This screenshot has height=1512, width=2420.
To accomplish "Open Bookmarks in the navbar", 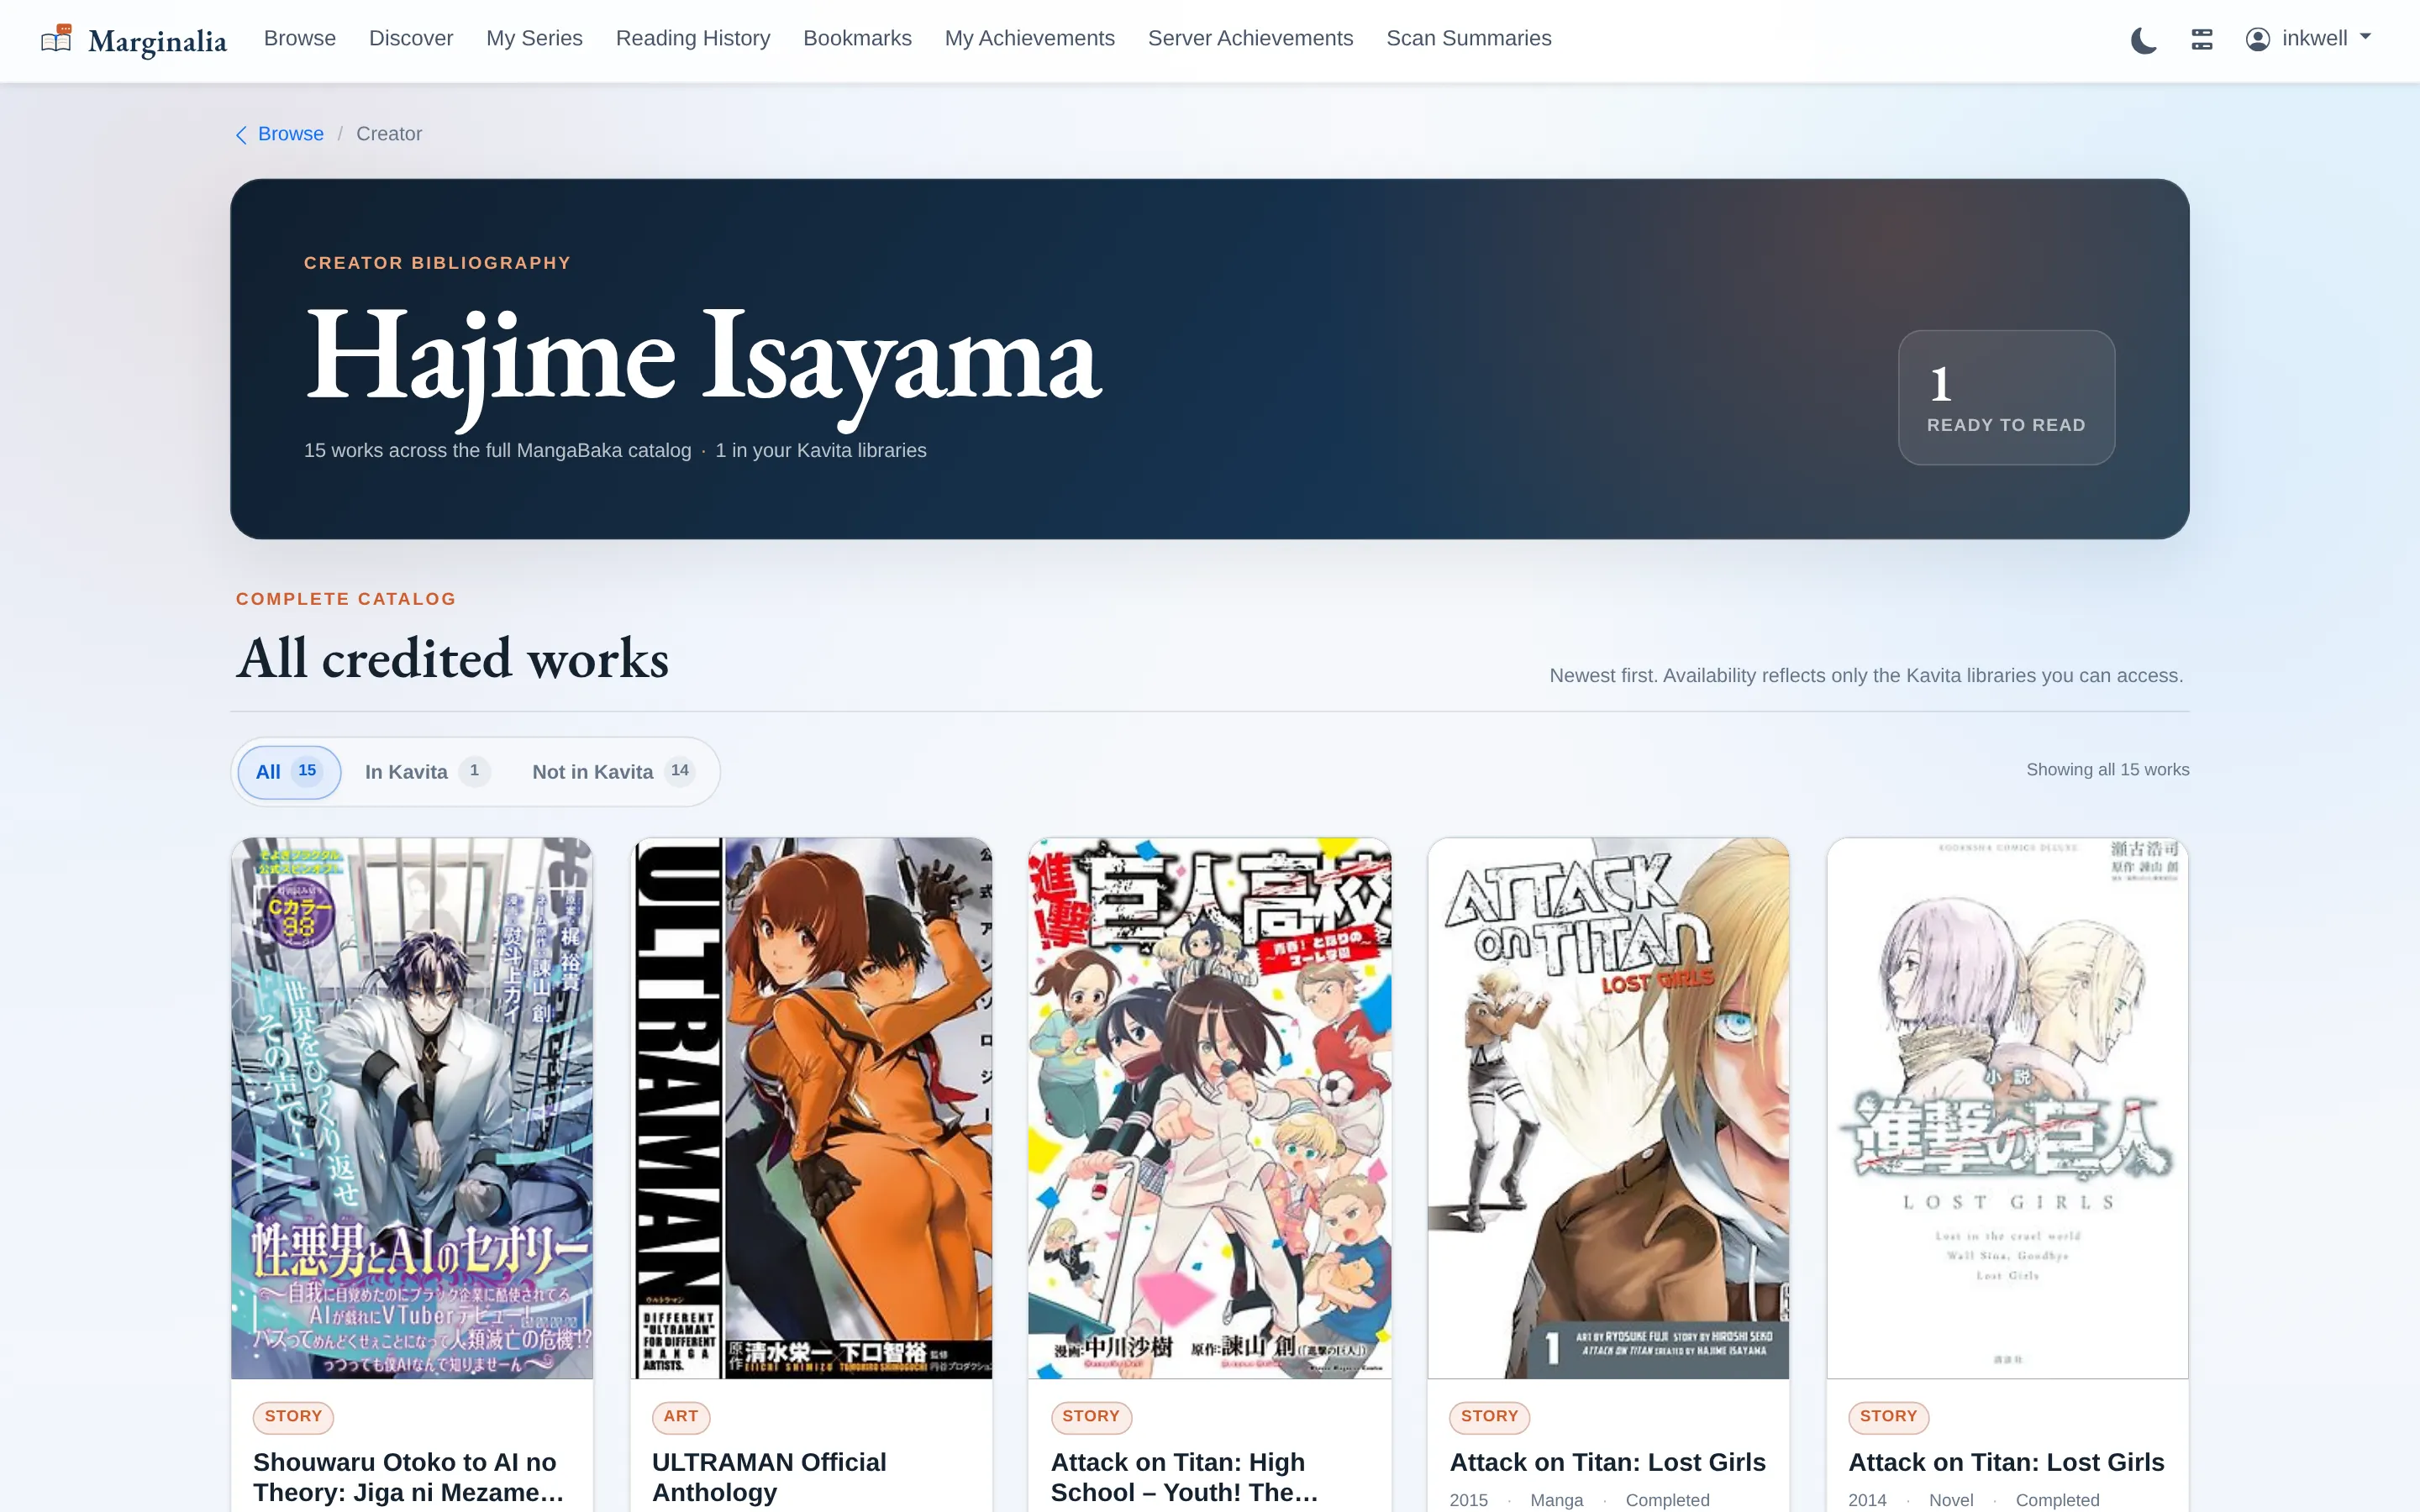I will point(857,38).
